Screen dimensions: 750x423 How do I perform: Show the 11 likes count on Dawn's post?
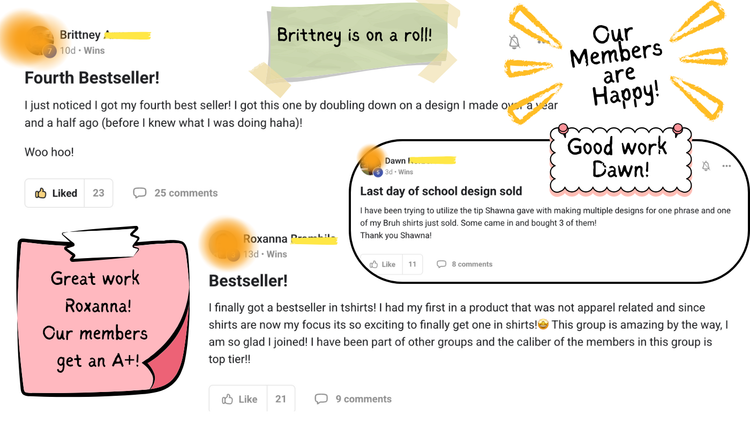click(412, 264)
